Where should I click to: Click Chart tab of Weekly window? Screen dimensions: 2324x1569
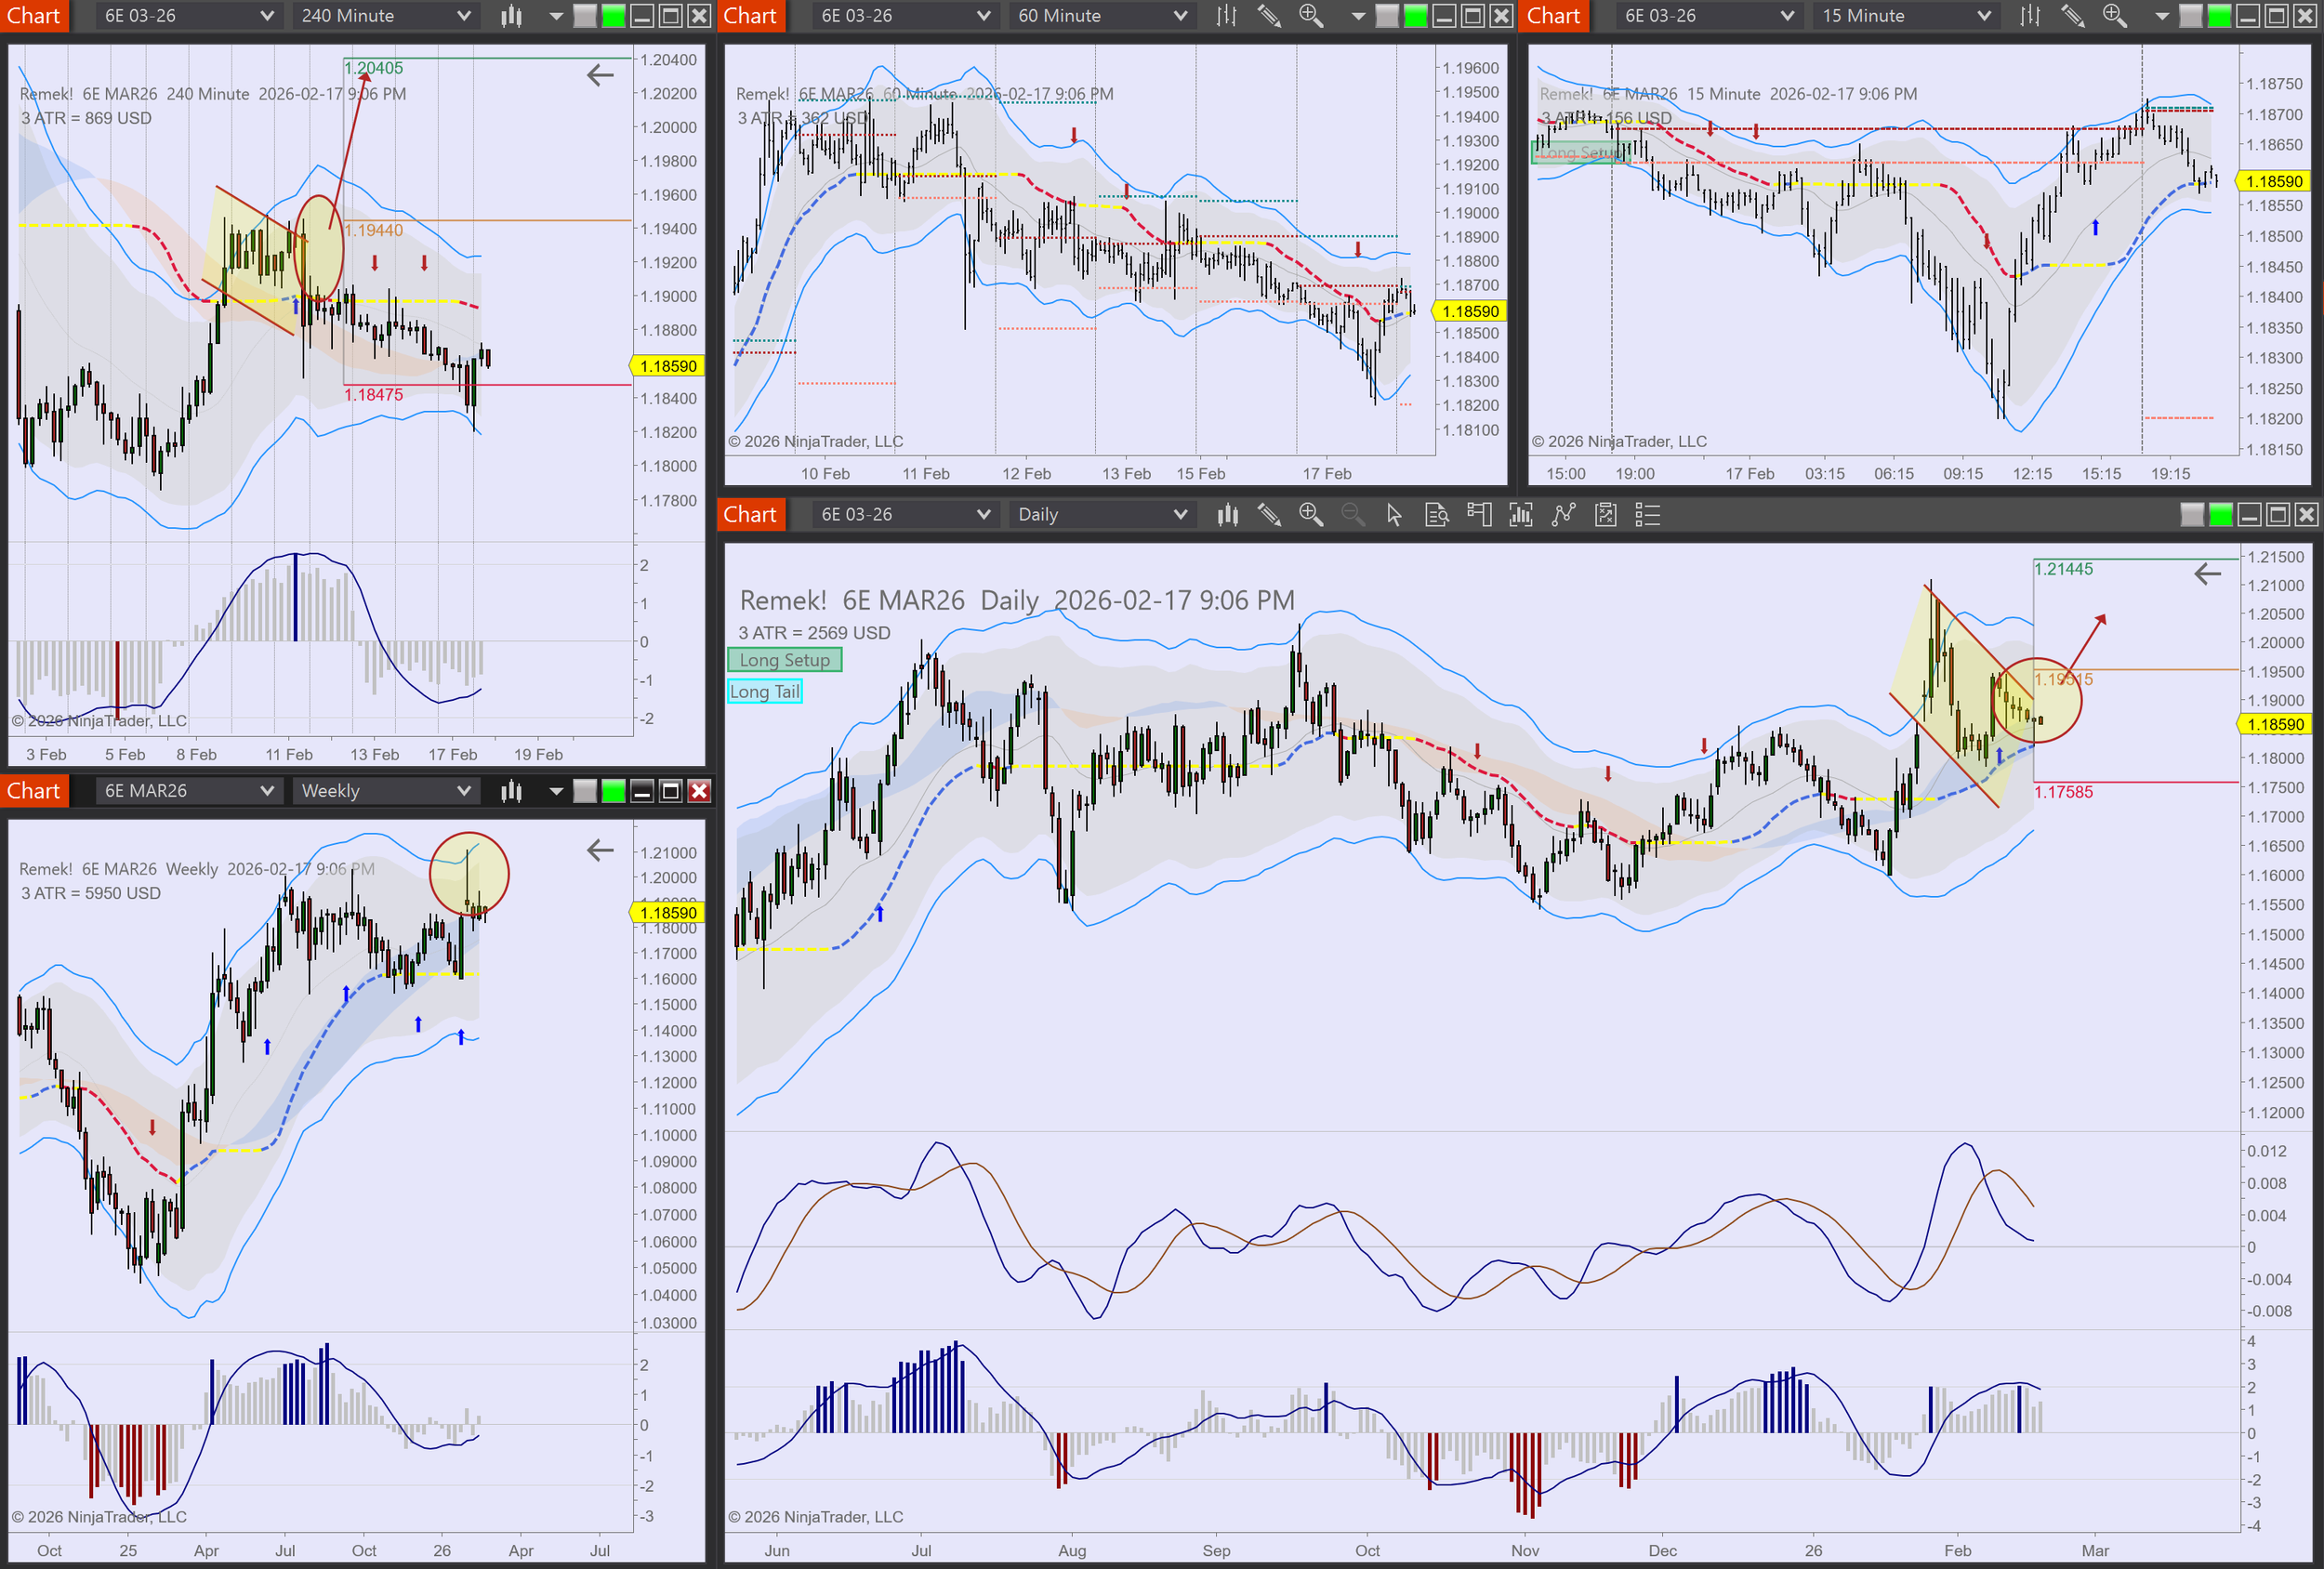coord(34,791)
